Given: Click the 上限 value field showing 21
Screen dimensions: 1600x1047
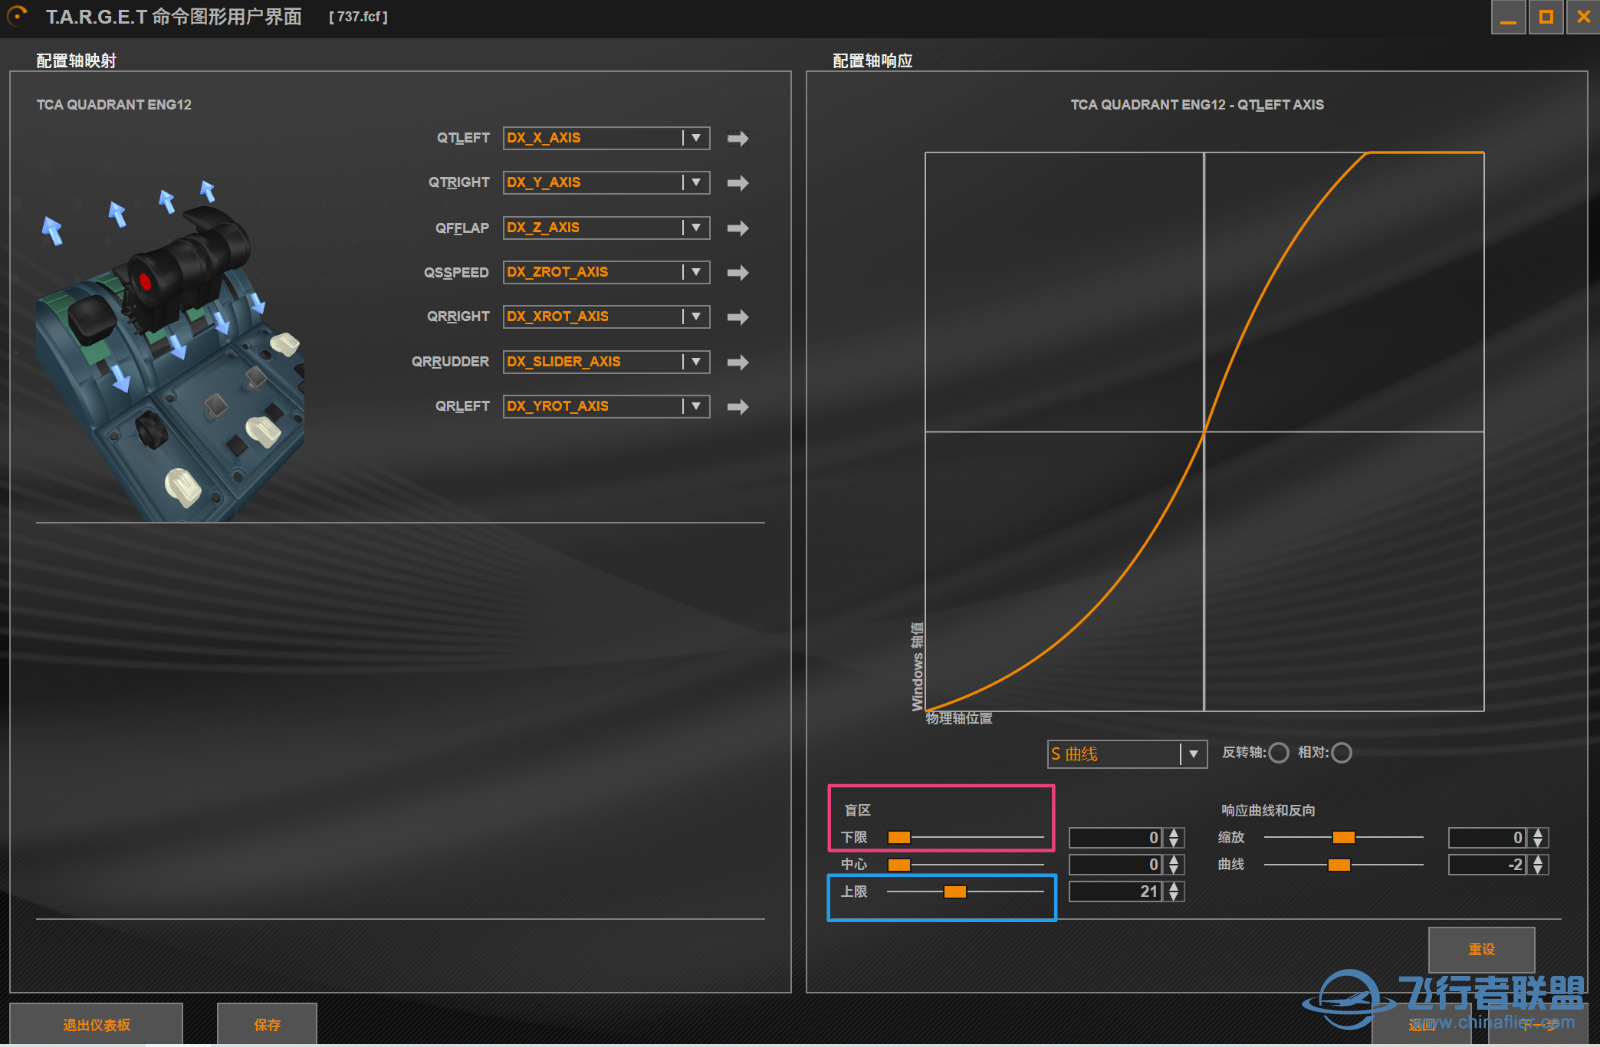Looking at the screenshot, I should [x=1115, y=892].
